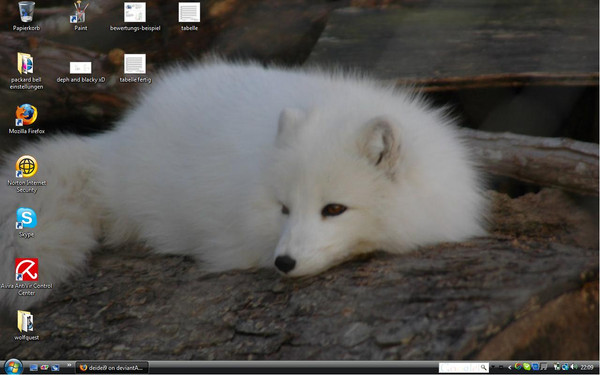Click the Google Desktop tray icon
This screenshot has height=375, width=600.
click(x=518, y=367)
